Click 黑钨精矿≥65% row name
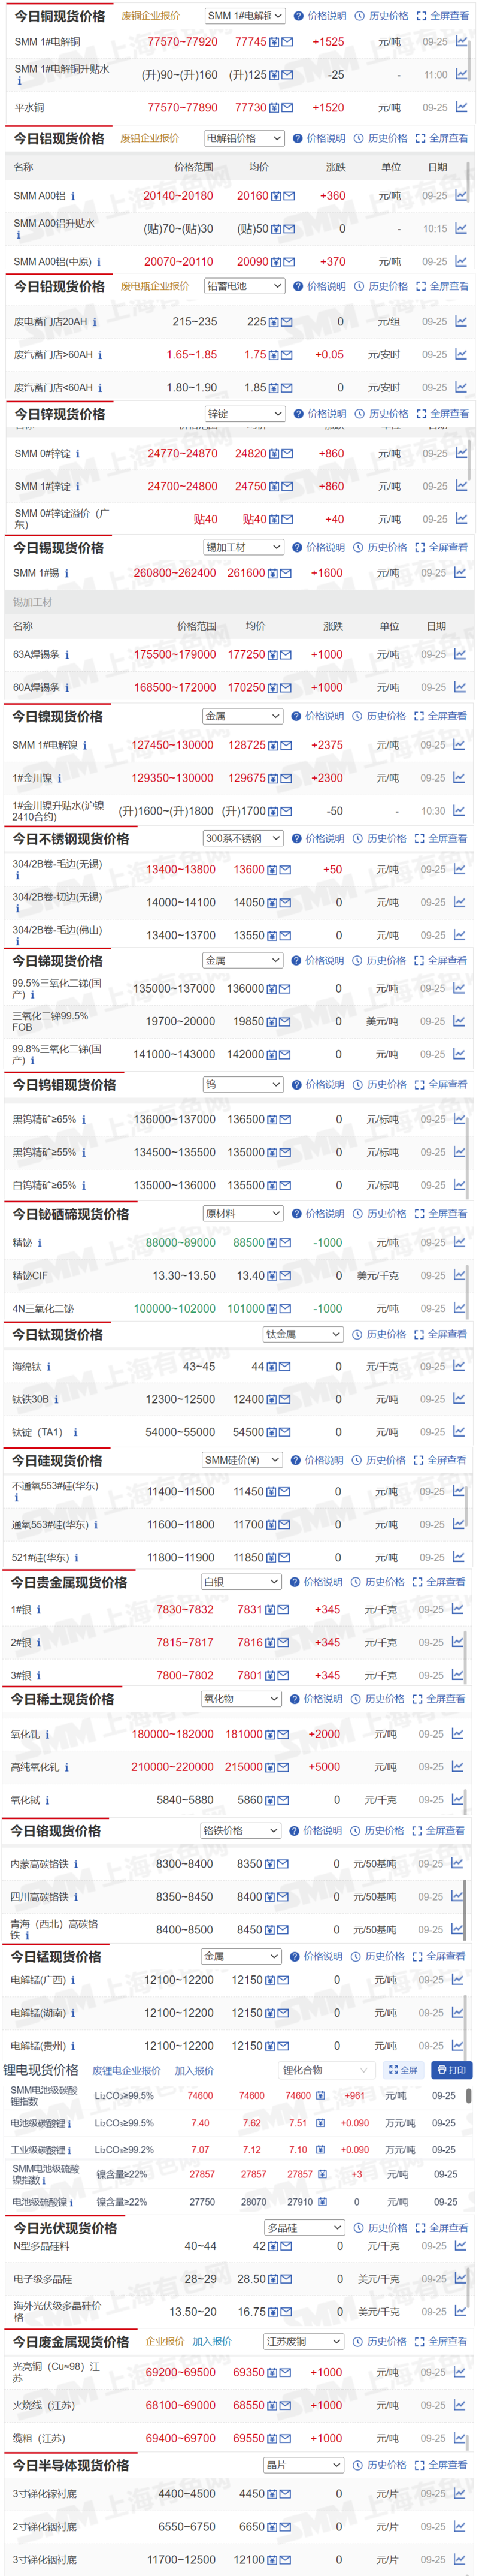Screen dimensions: 479x2576 coord(44,1119)
